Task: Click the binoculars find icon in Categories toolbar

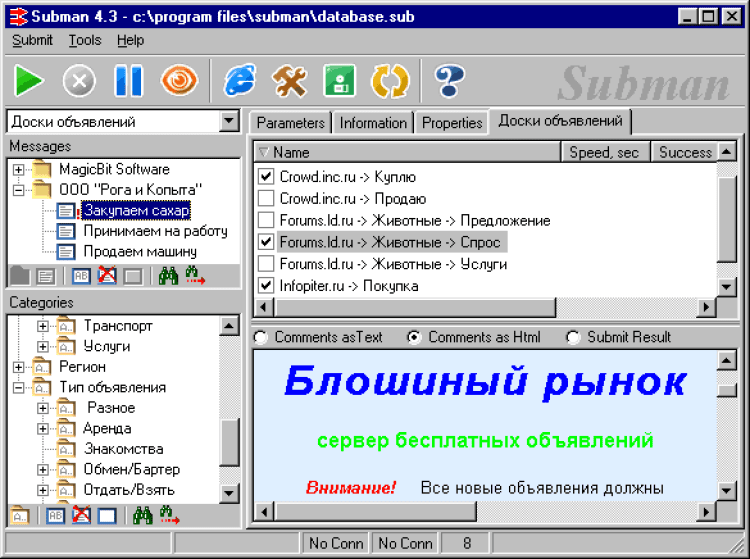Action: click(x=143, y=515)
